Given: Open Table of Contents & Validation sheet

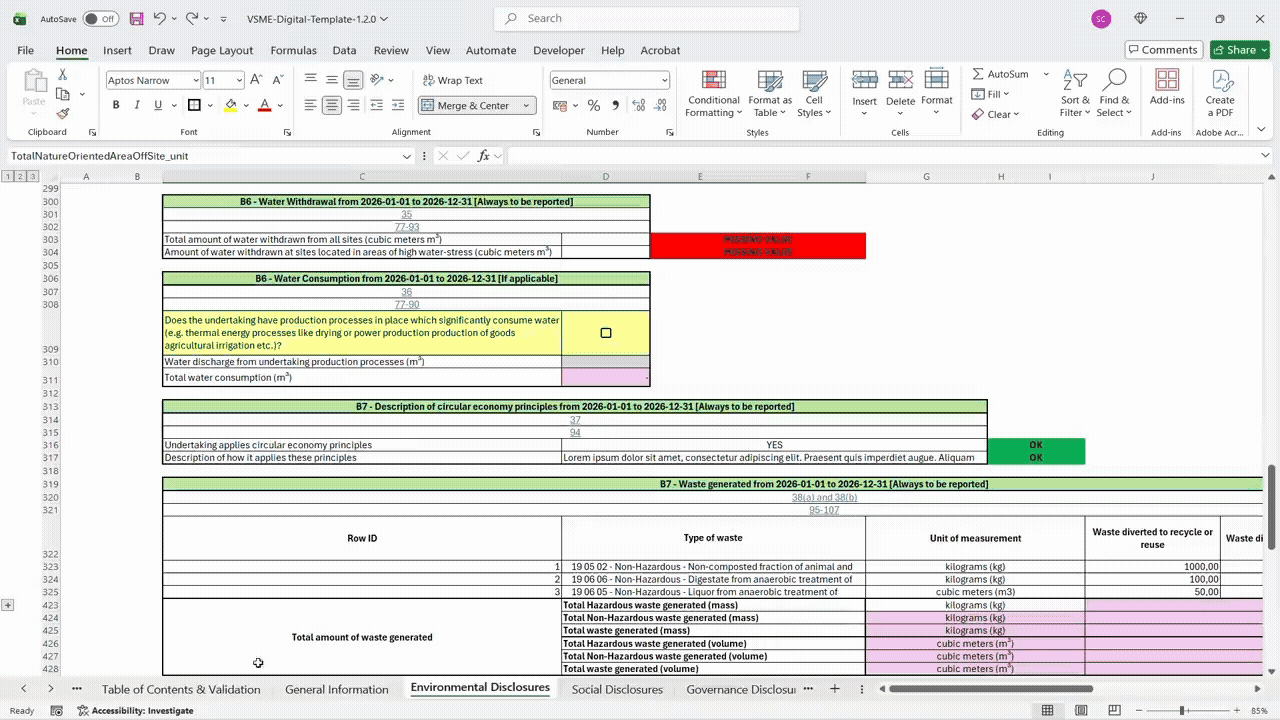Looking at the screenshot, I should [x=181, y=689].
